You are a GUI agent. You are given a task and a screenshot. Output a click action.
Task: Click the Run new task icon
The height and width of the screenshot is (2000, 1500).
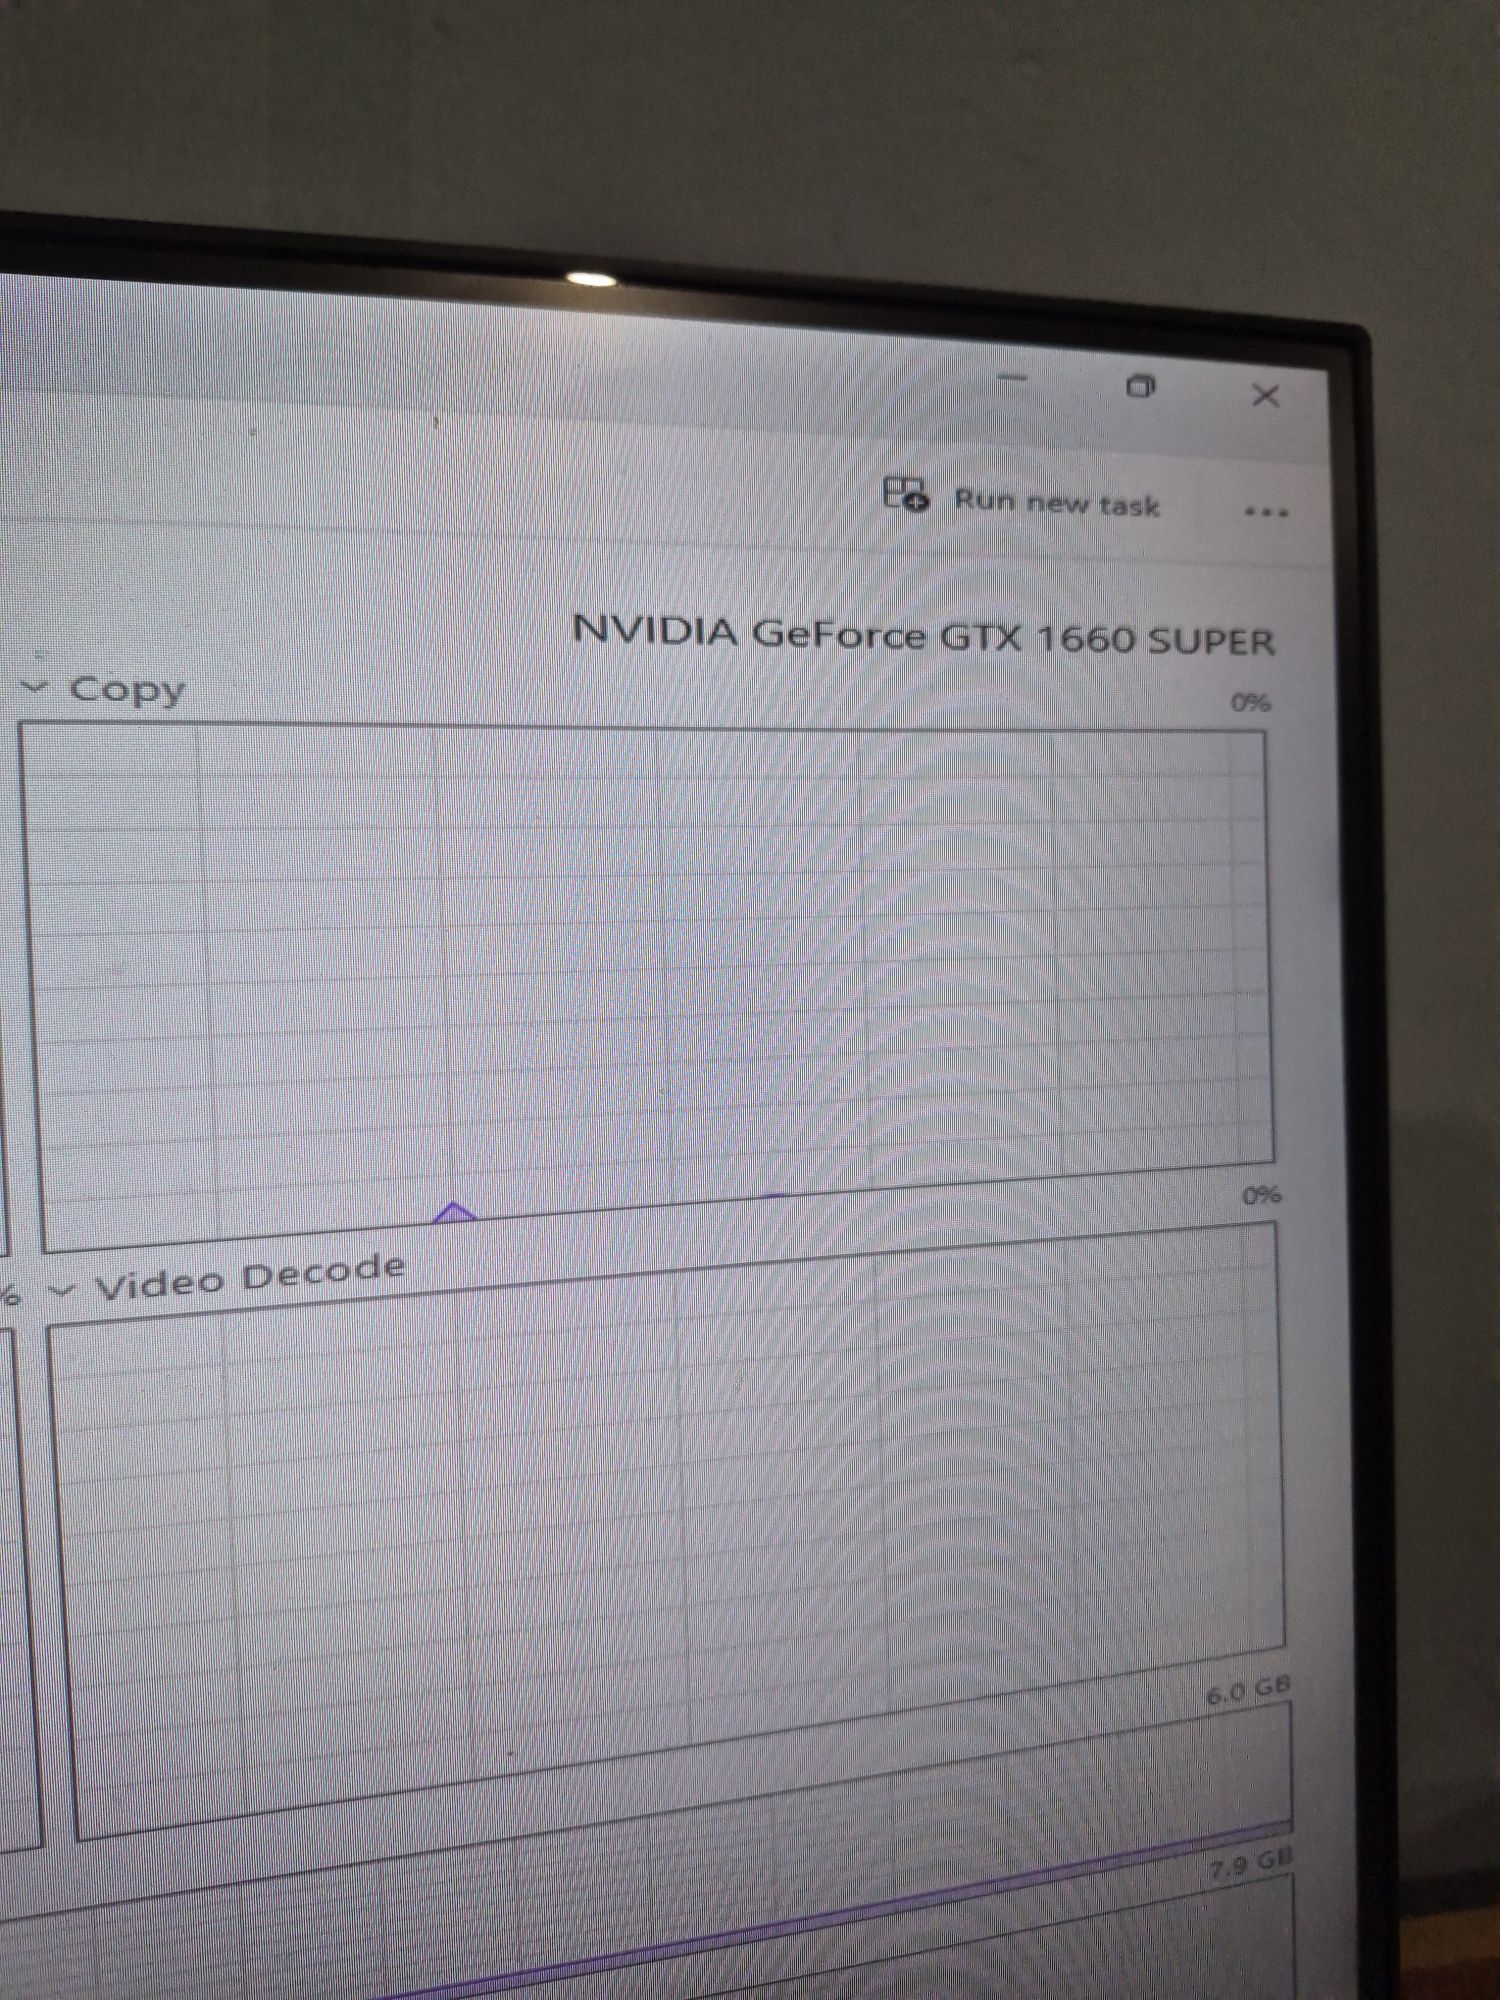pos(906,494)
